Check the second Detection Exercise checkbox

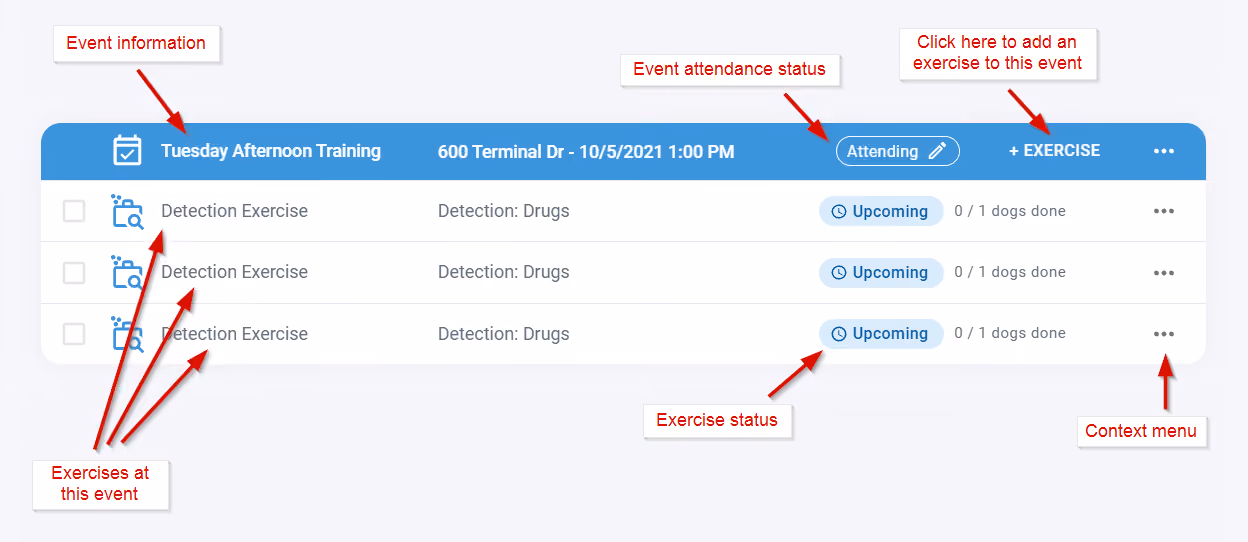74,272
